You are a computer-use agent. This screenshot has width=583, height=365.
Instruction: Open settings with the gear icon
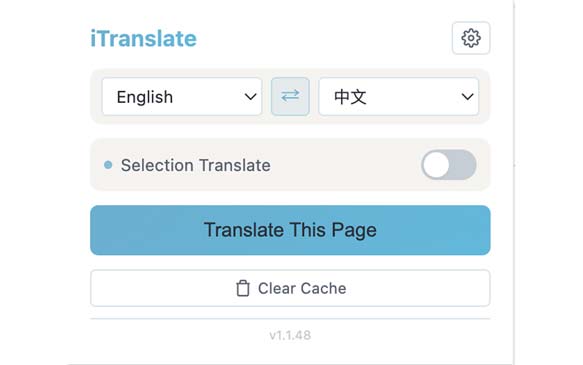471,38
